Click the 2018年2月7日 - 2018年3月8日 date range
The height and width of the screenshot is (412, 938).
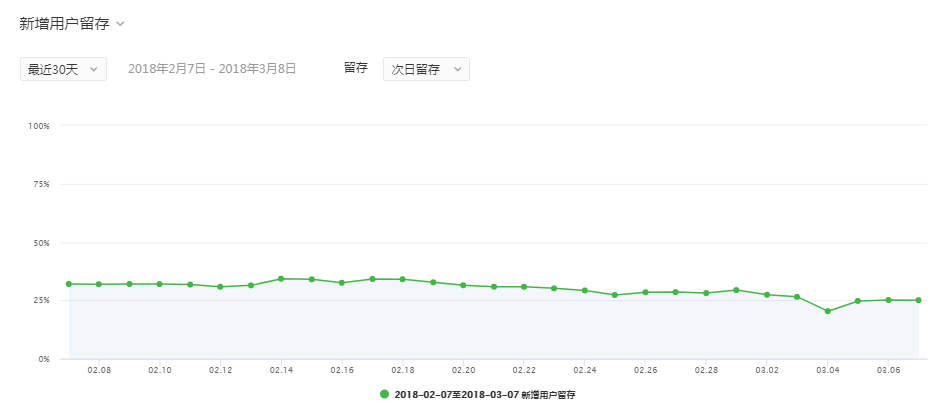click(x=212, y=69)
